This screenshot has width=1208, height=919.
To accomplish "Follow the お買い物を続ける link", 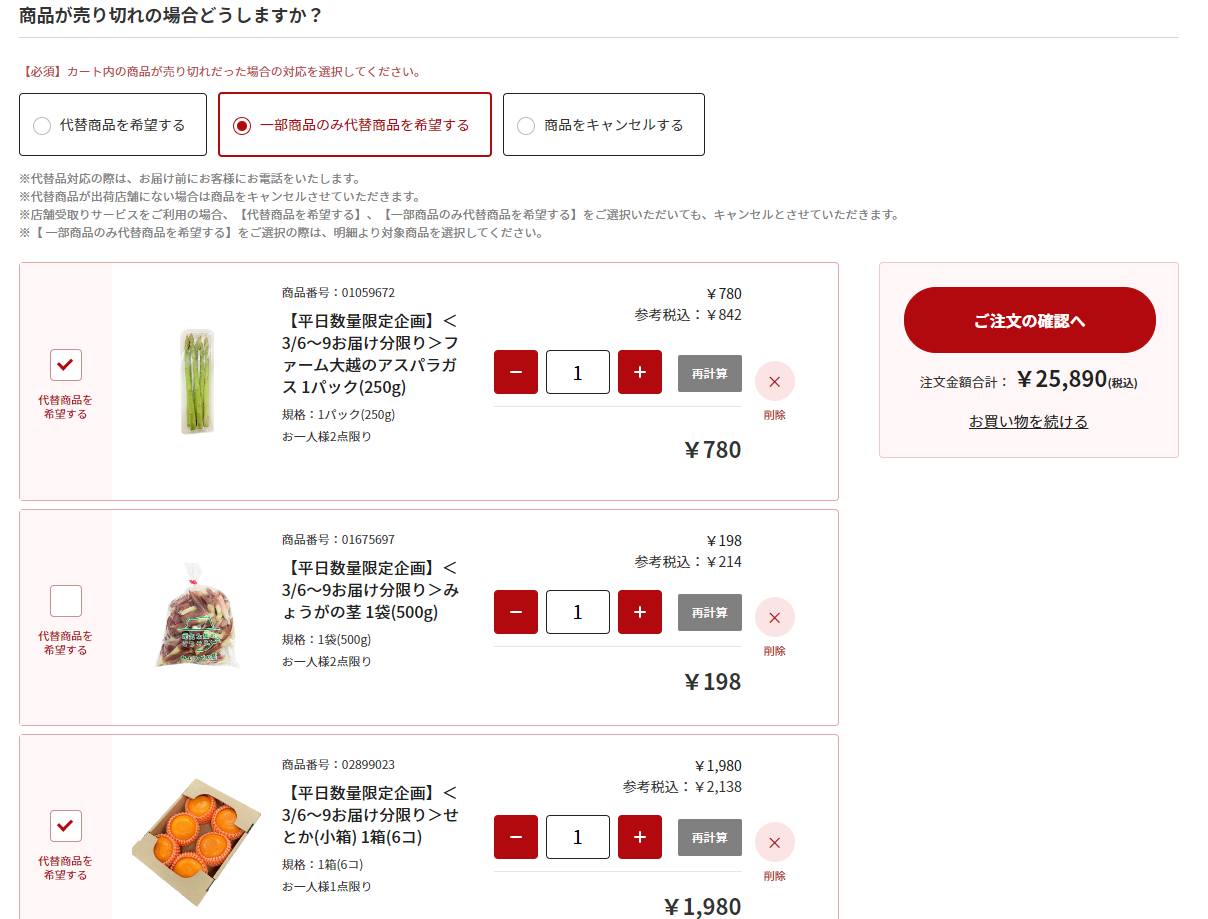I will 1028,421.
